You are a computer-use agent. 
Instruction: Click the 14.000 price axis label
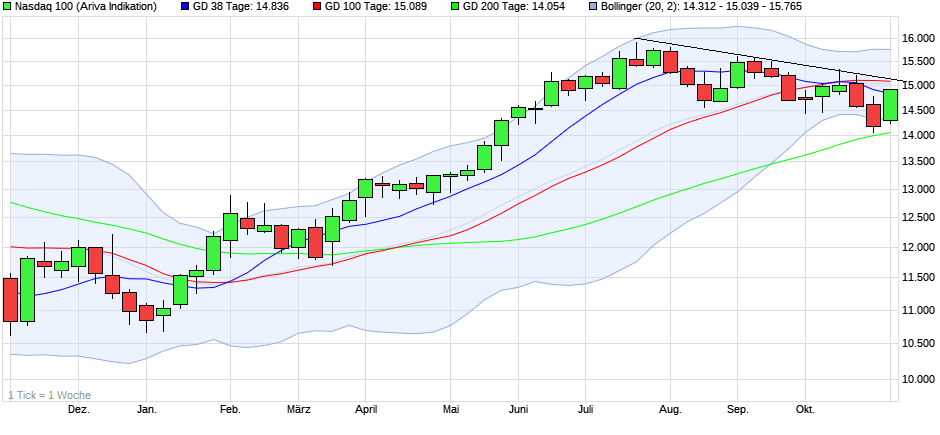tap(919, 135)
